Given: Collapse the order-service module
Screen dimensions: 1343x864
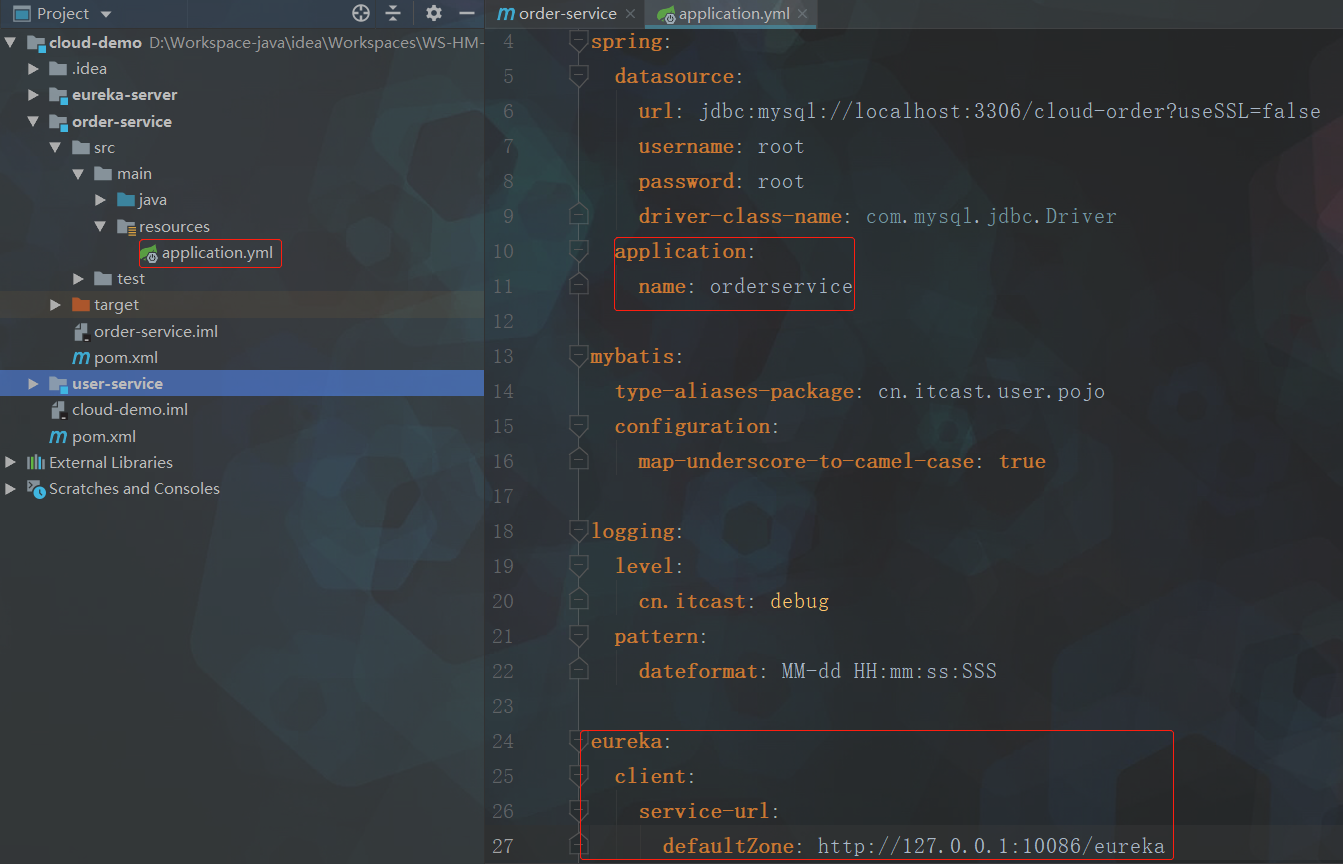Looking at the screenshot, I should (x=33, y=122).
